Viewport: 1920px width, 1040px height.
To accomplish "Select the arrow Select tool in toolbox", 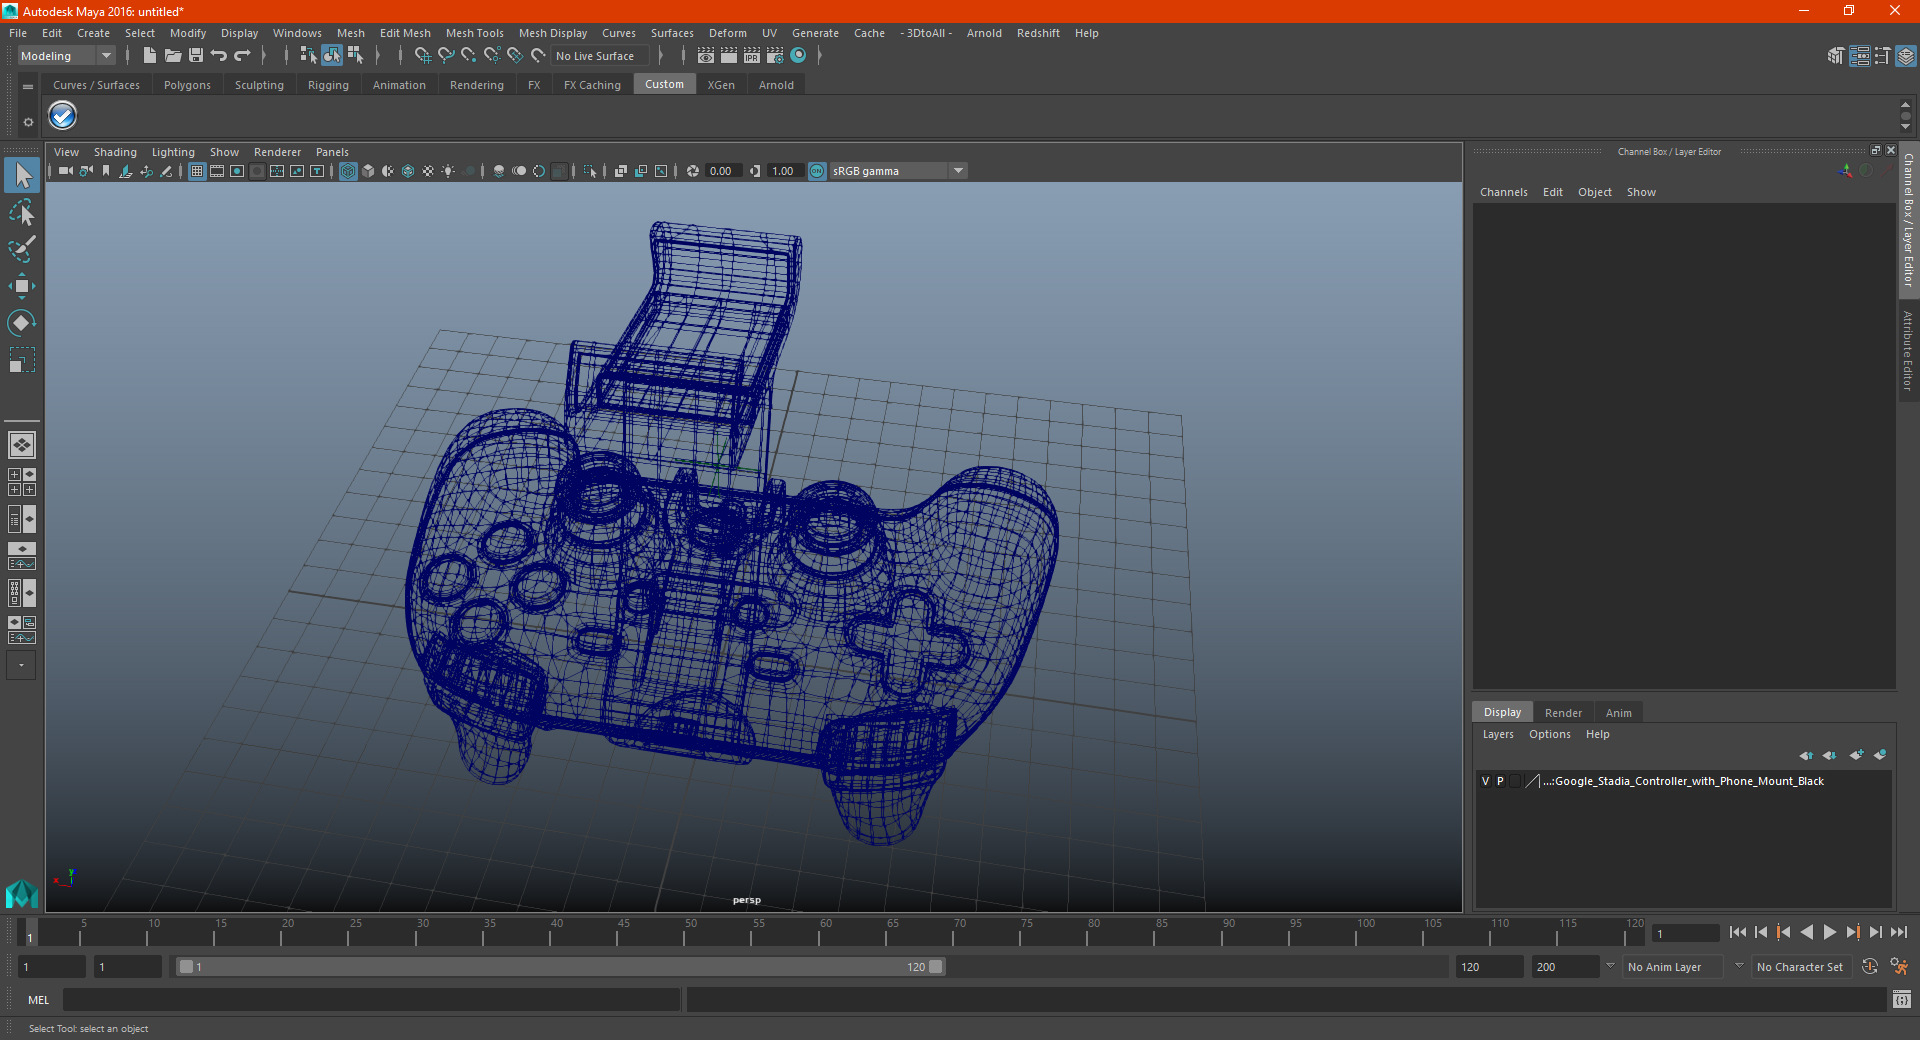I will [x=22, y=176].
